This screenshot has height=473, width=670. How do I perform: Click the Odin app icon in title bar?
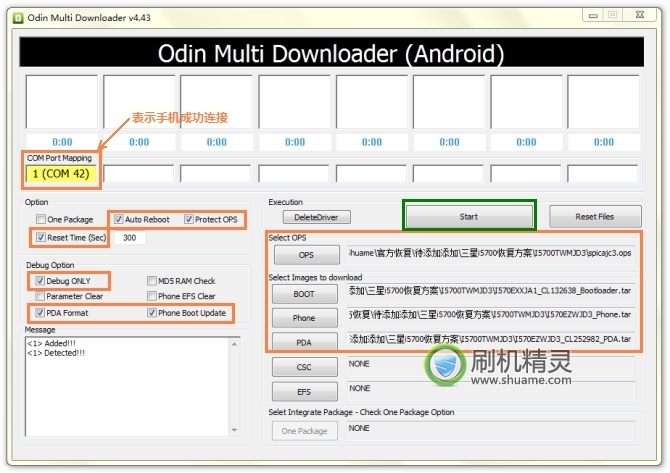(18, 18)
